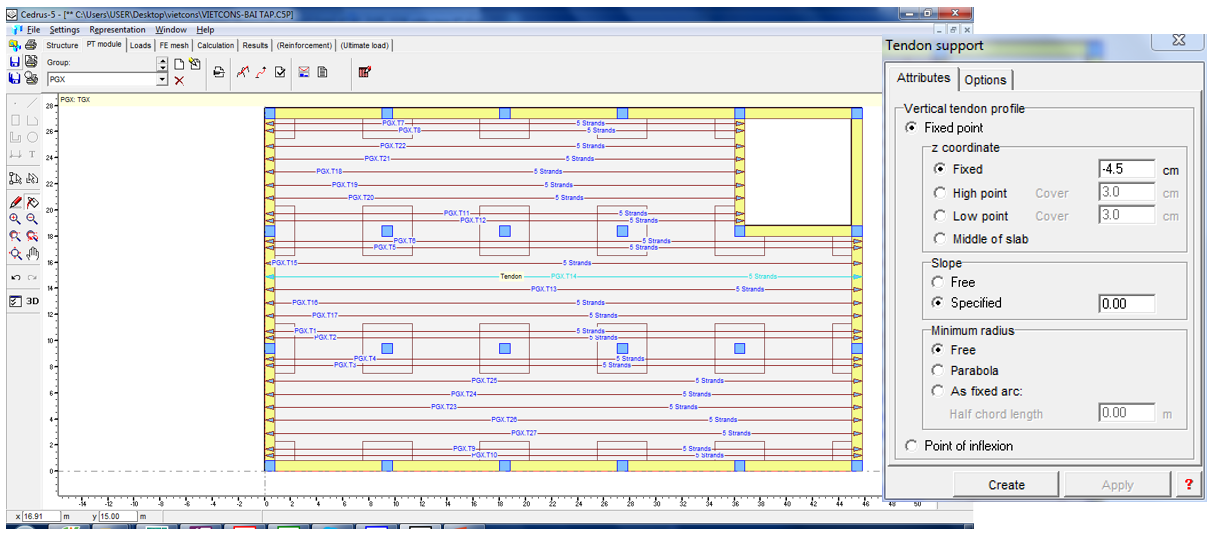Select Middle of slab option
Viewport: 1213px width, 534px height.
click(x=939, y=239)
